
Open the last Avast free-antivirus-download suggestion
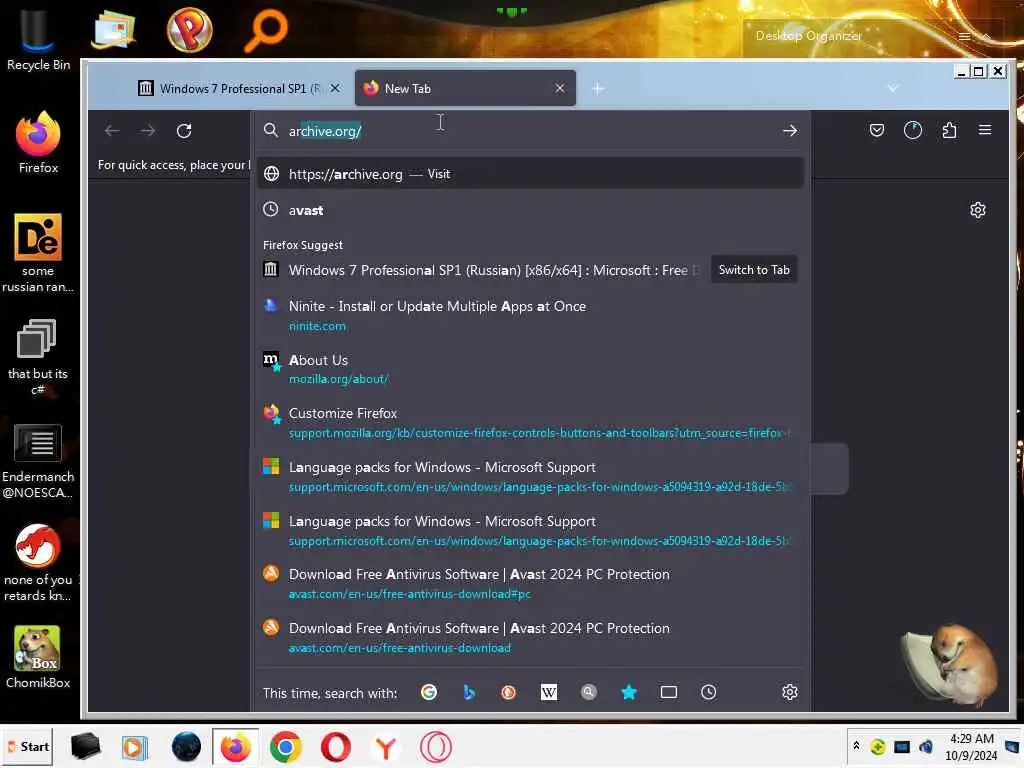530,637
